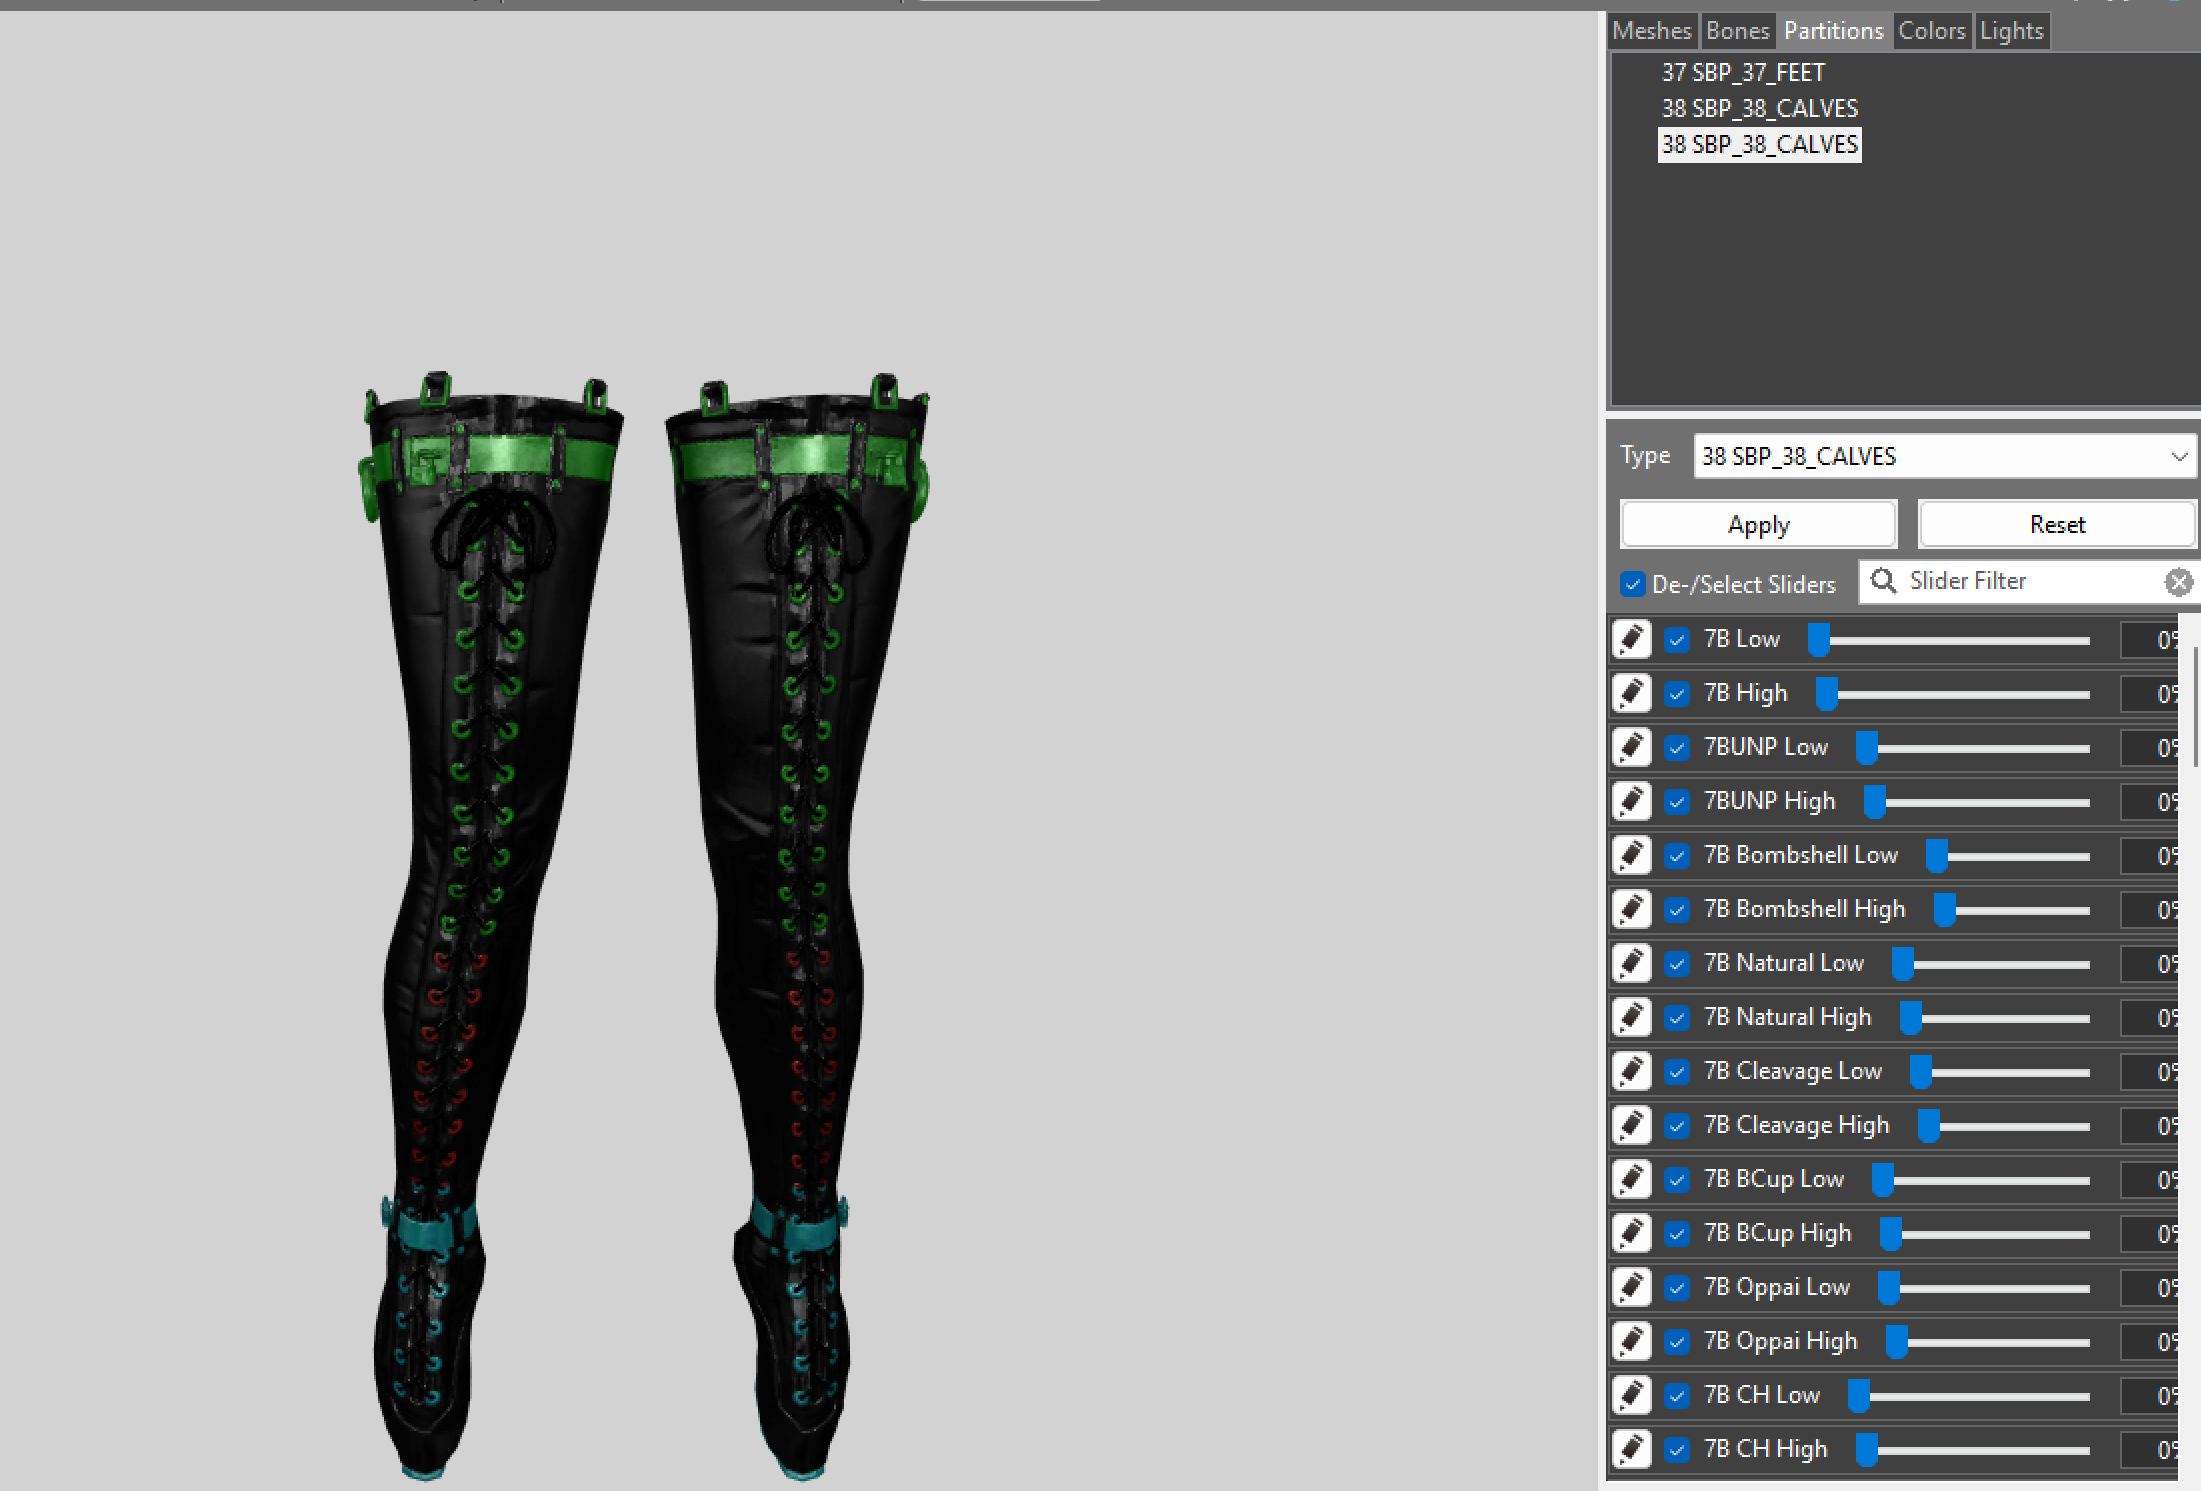
Task: Click the edit pencil icon for 7B Natural High
Action: pos(1631,1017)
